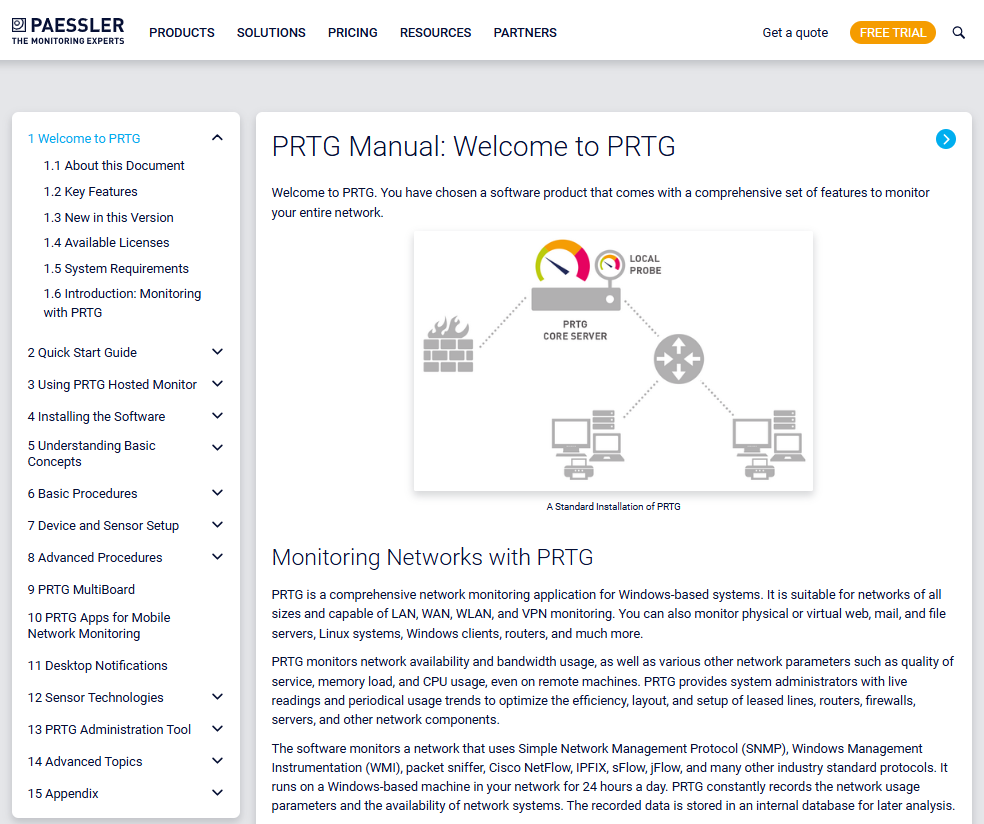Open '11 Desktop Notifications'
The height and width of the screenshot is (824, 984).
(97, 665)
